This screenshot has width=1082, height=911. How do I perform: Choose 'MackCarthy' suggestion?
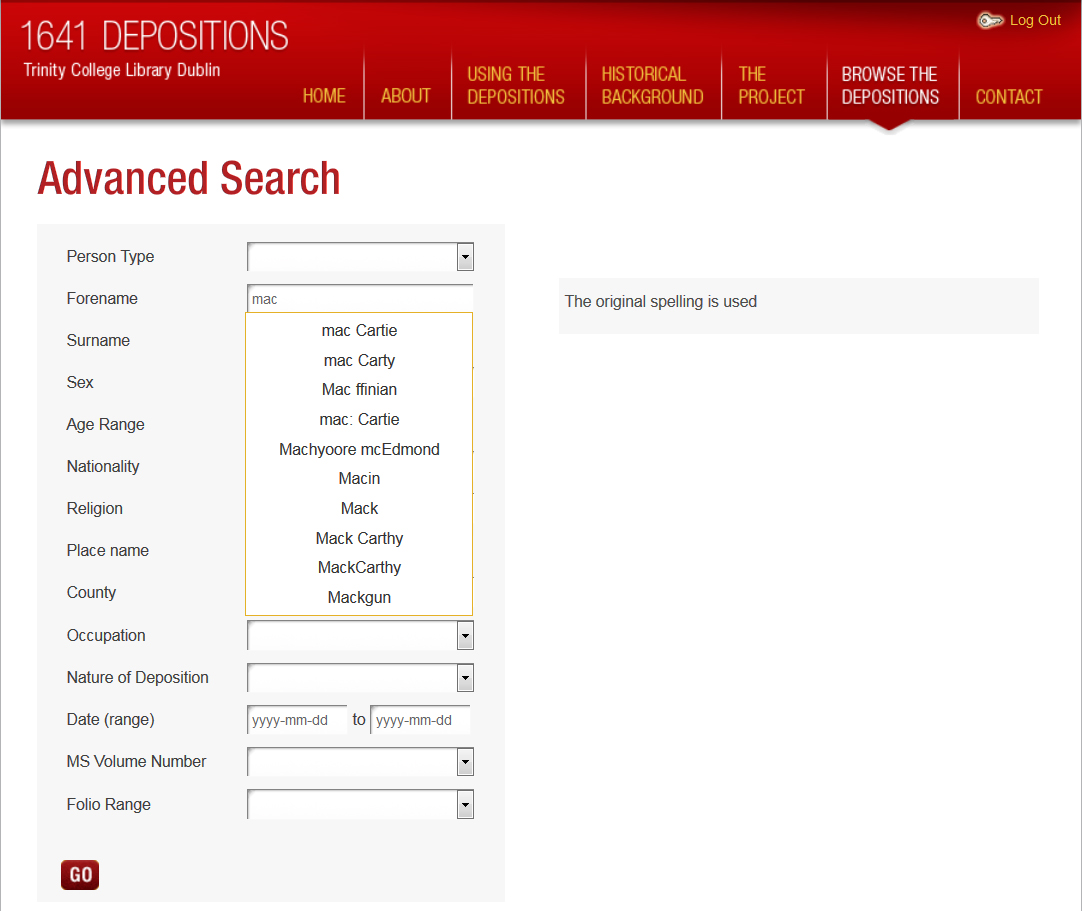359,567
